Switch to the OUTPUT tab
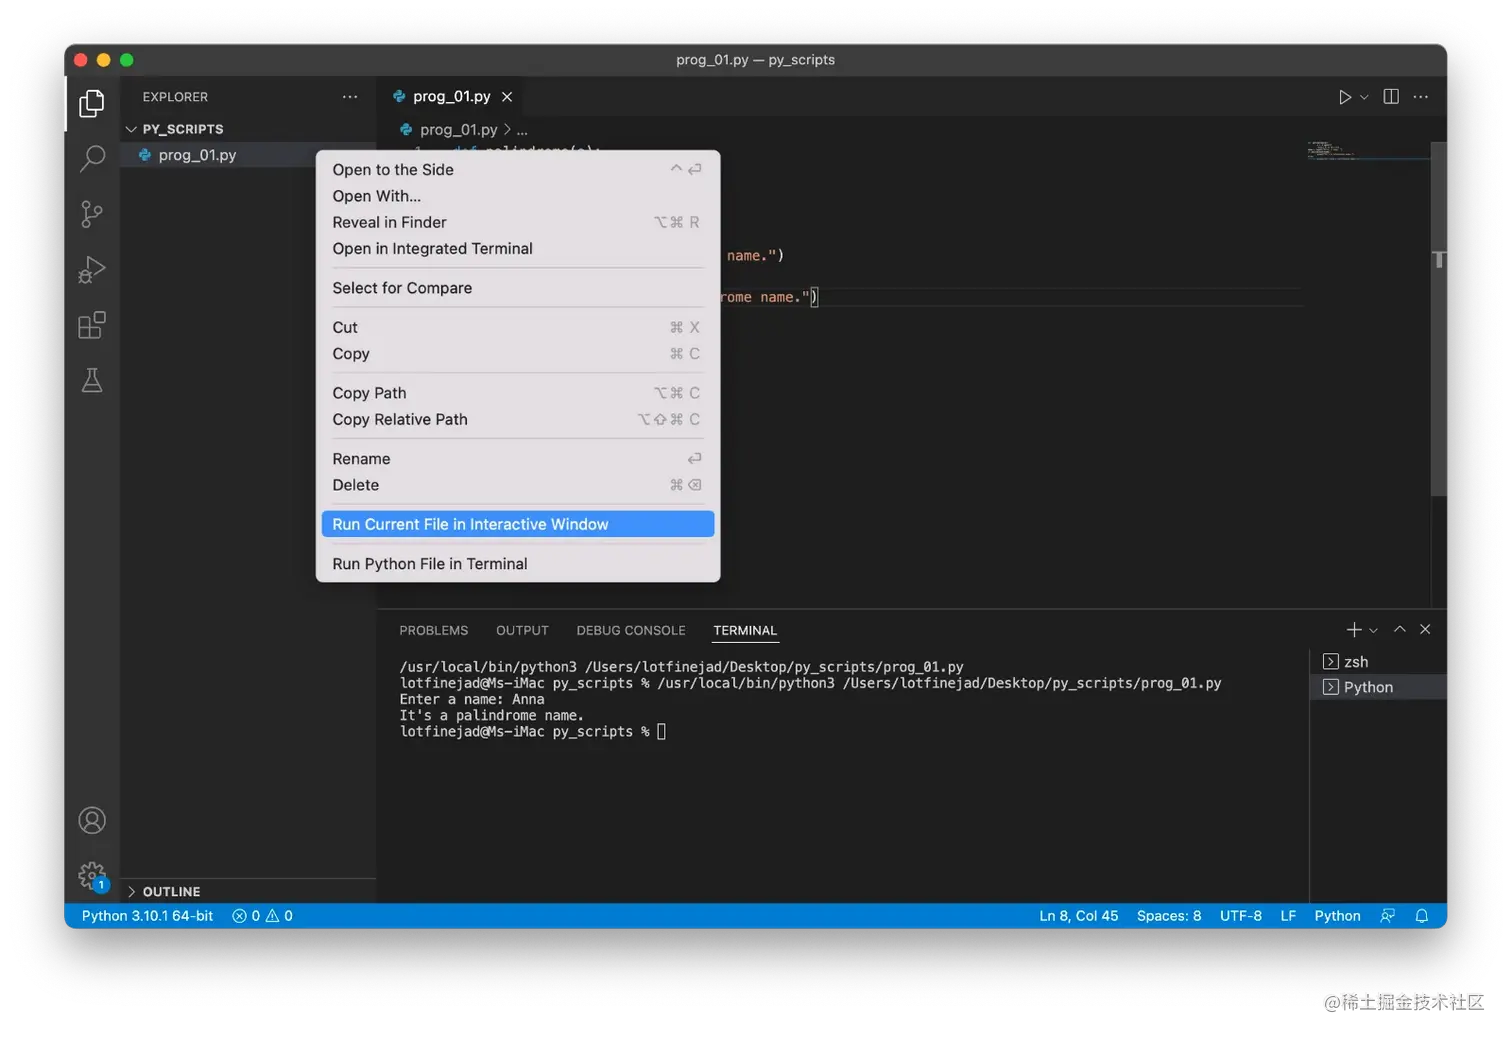1512x1040 pixels. click(x=522, y=631)
